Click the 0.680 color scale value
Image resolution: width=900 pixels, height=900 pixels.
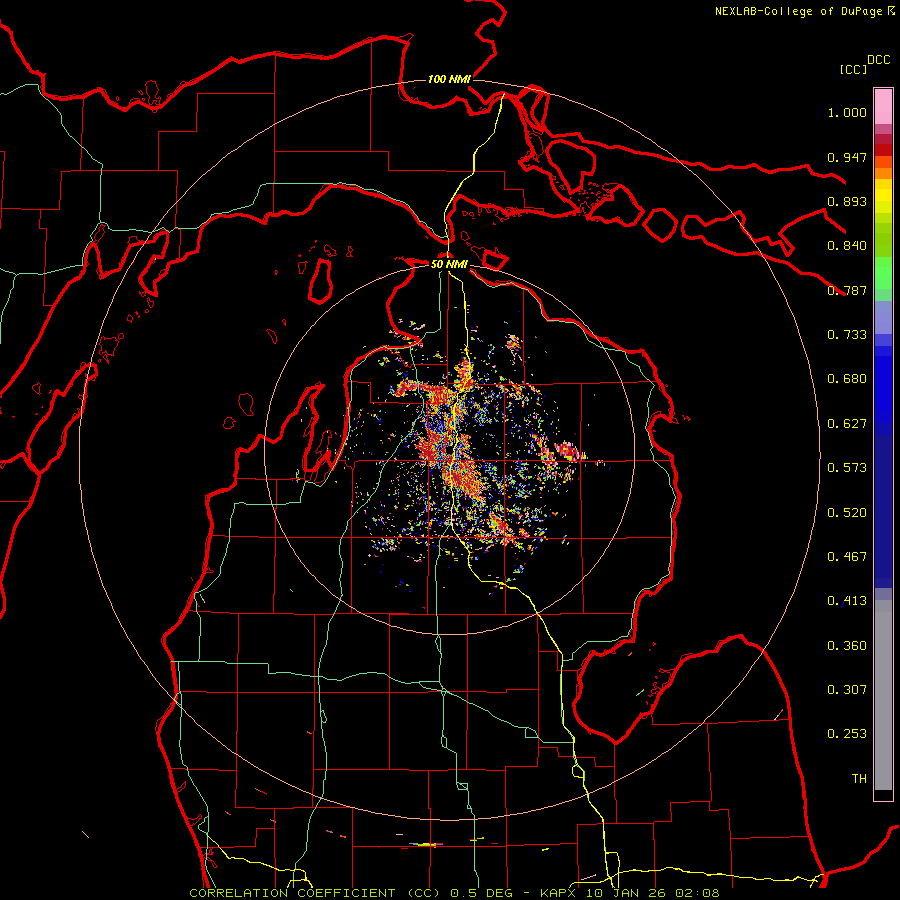(847, 379)
